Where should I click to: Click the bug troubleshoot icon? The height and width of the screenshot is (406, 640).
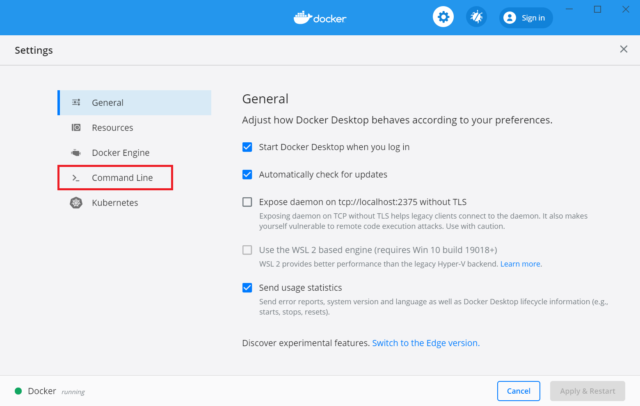(476, 17)
